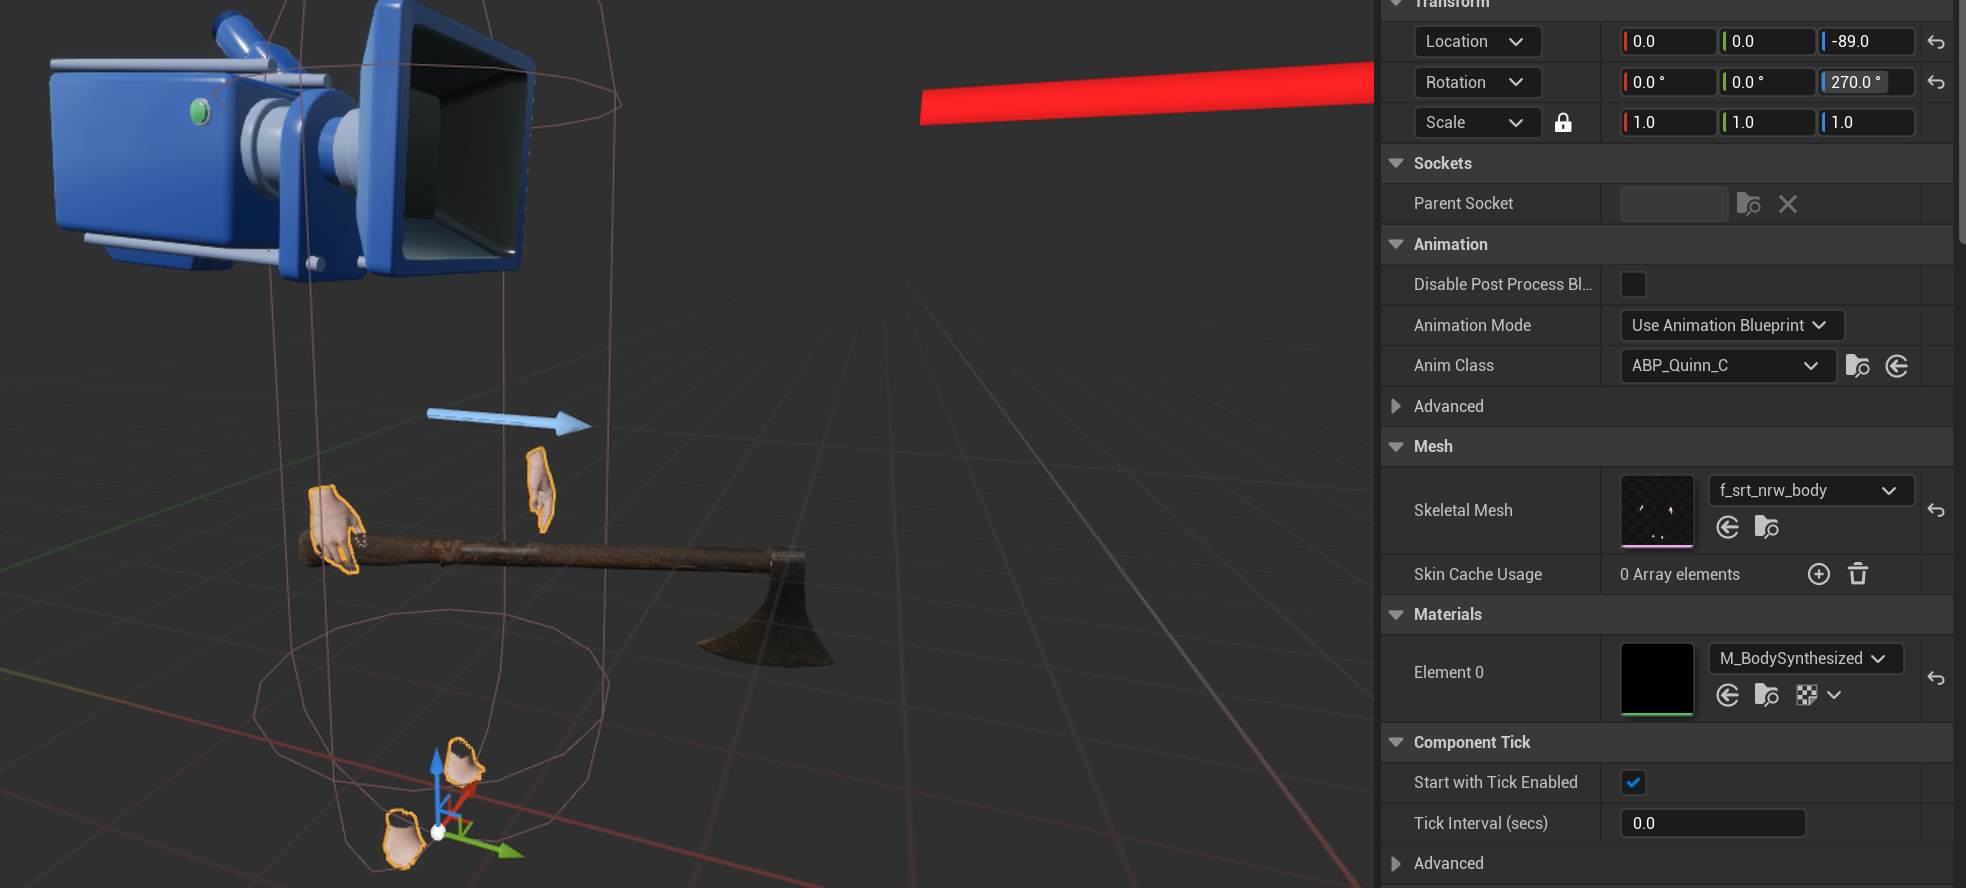Clear the Parent Socket with the X icon
1966x888 pixels.
[1788, 204]
